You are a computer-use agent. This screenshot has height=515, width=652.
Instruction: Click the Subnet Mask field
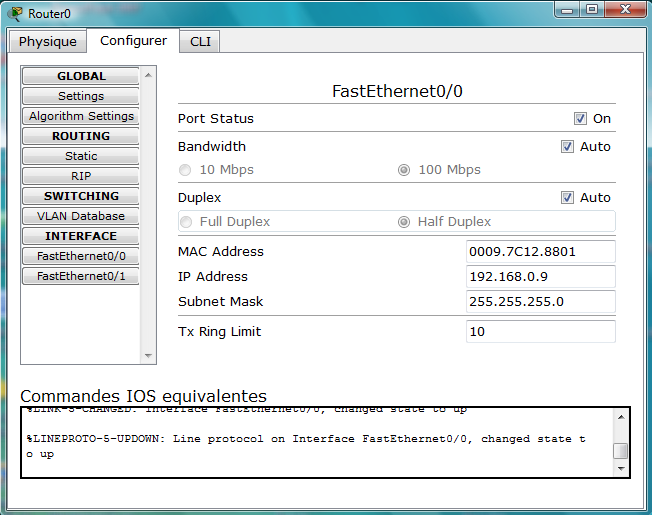coord(540,301)
